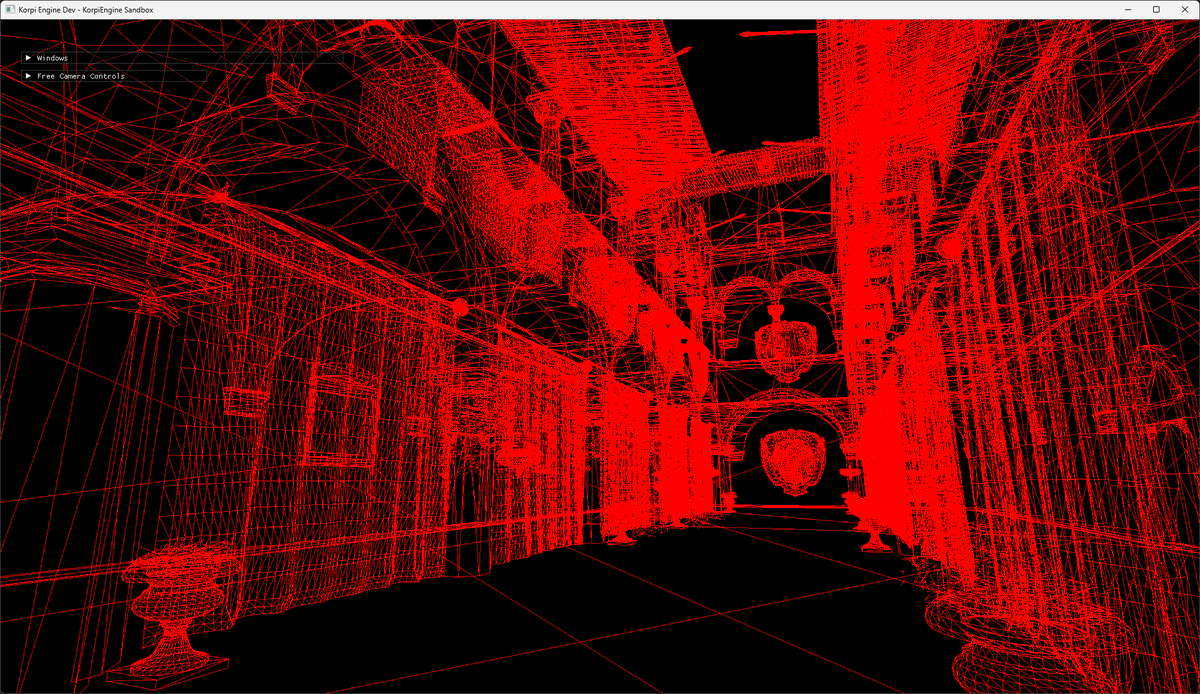Click the Korpi Engine title bar app icon
Viewport: 1200px width, 694px height.
coord(9,9)
